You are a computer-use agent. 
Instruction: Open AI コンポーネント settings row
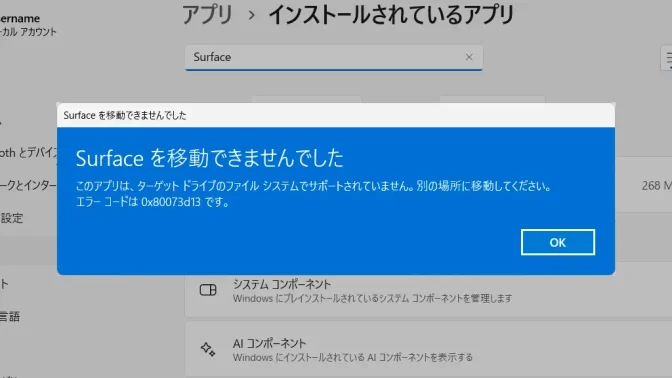428,349
